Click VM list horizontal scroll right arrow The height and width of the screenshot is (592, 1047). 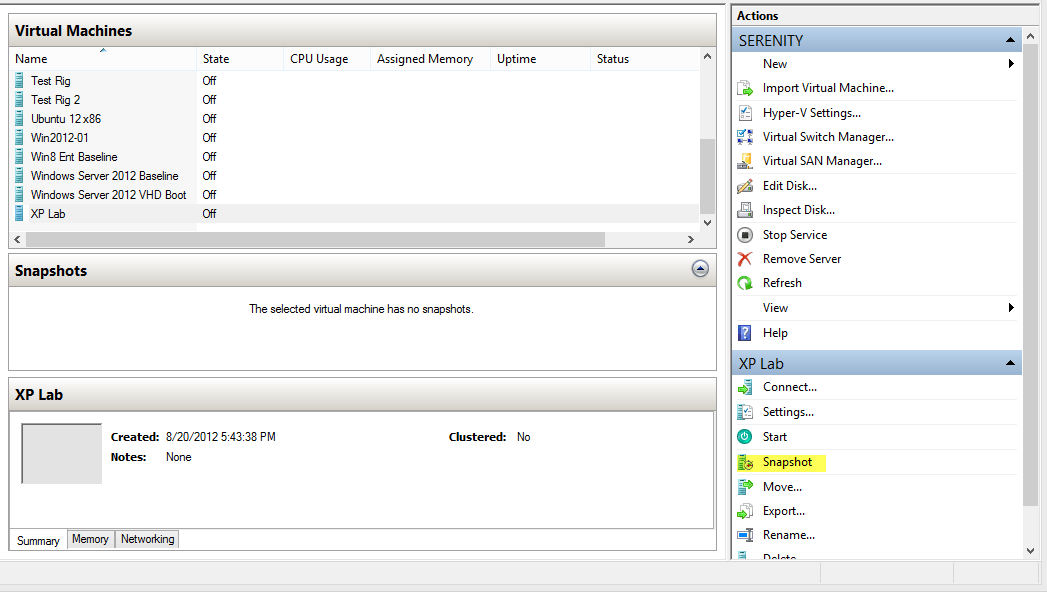click(691, 239)
